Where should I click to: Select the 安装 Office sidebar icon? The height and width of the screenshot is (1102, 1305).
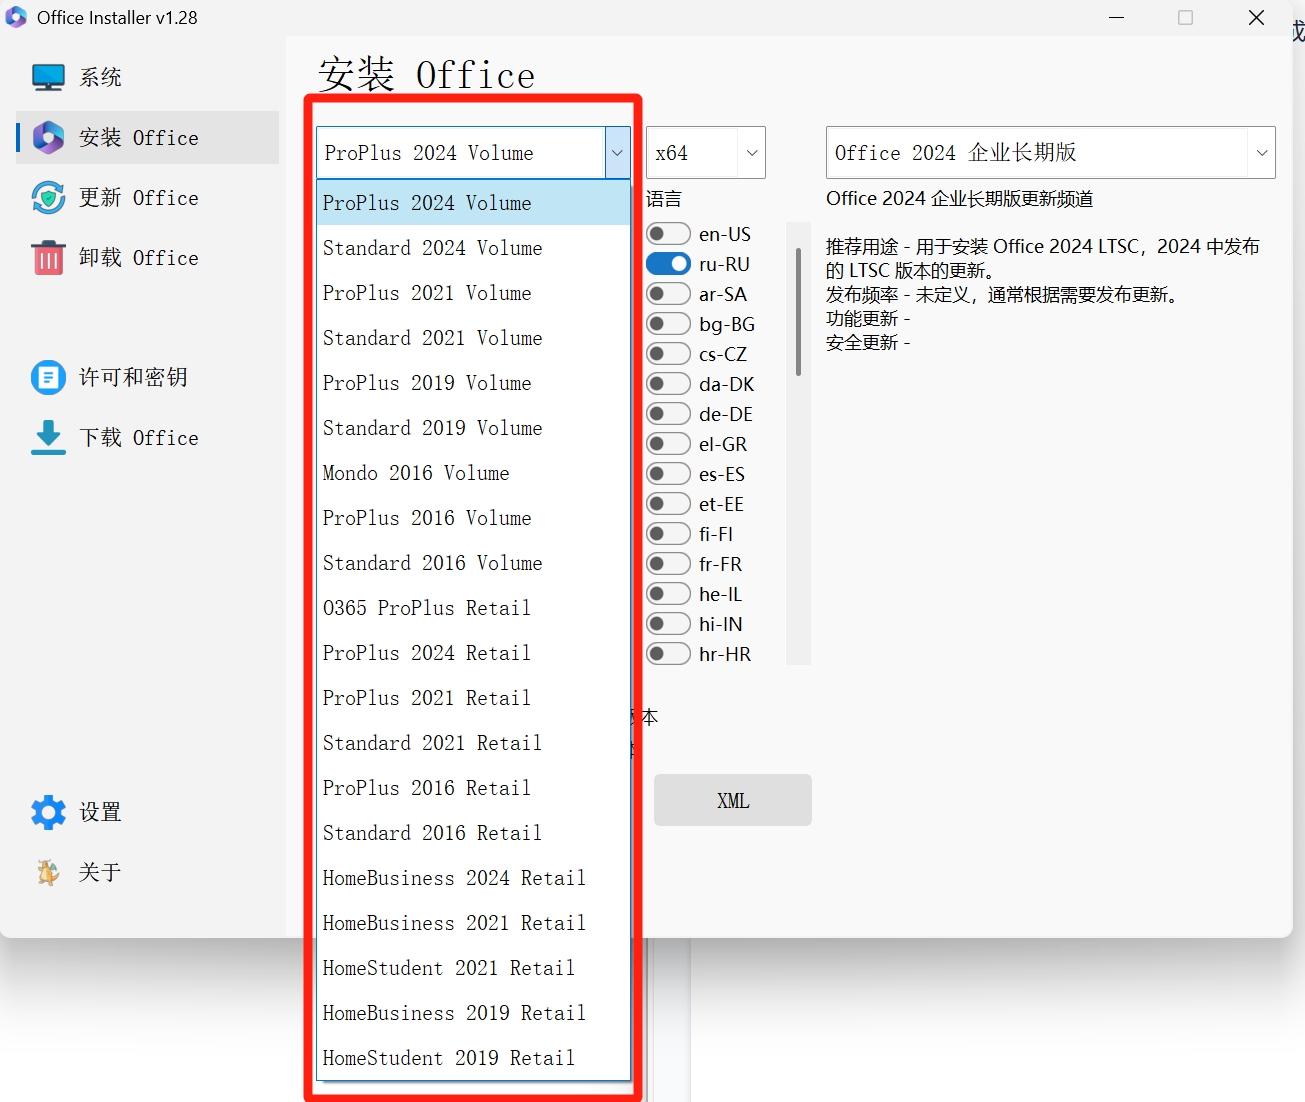coord(47,137)
